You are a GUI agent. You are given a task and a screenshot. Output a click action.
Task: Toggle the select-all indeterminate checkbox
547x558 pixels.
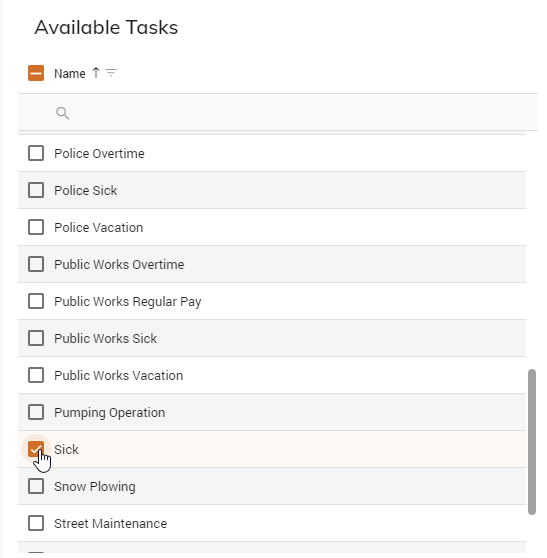point(36,73)
